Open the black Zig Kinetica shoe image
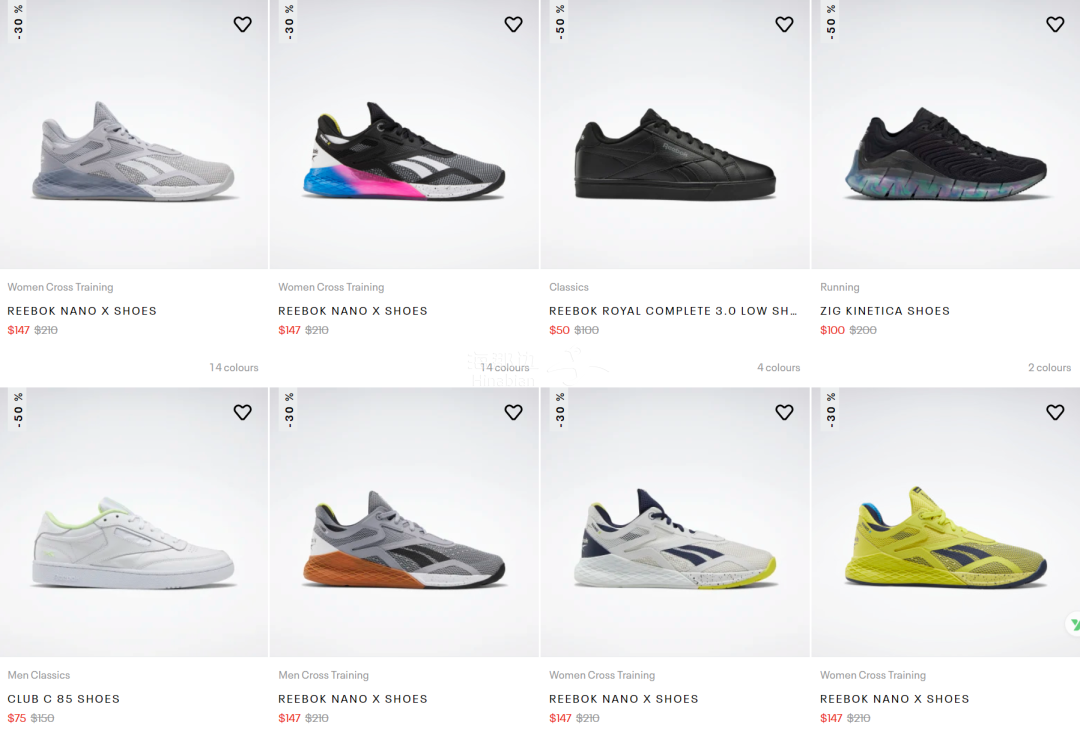The image size is (1080, 734). (945, 155)
